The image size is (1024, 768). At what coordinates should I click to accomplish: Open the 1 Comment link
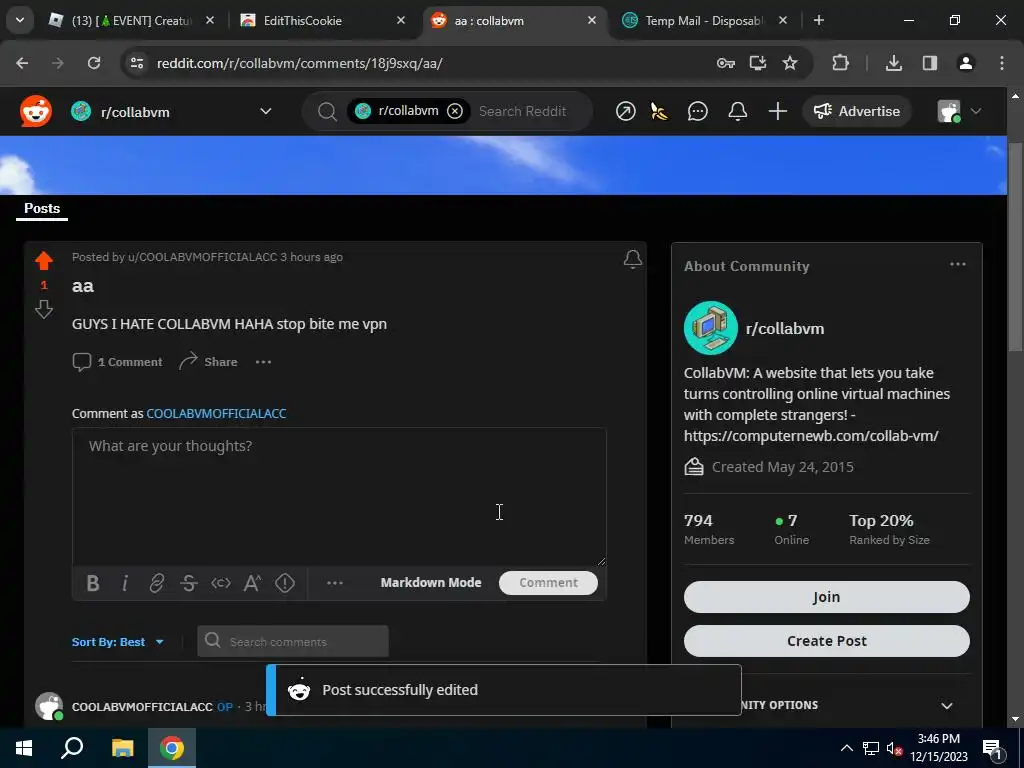(x=118, y=362)
